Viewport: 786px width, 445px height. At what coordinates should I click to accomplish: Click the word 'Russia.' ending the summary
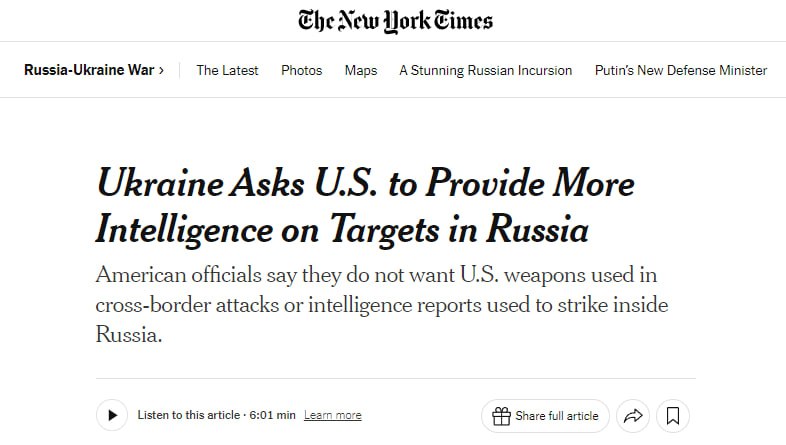(x=129, y=335)
